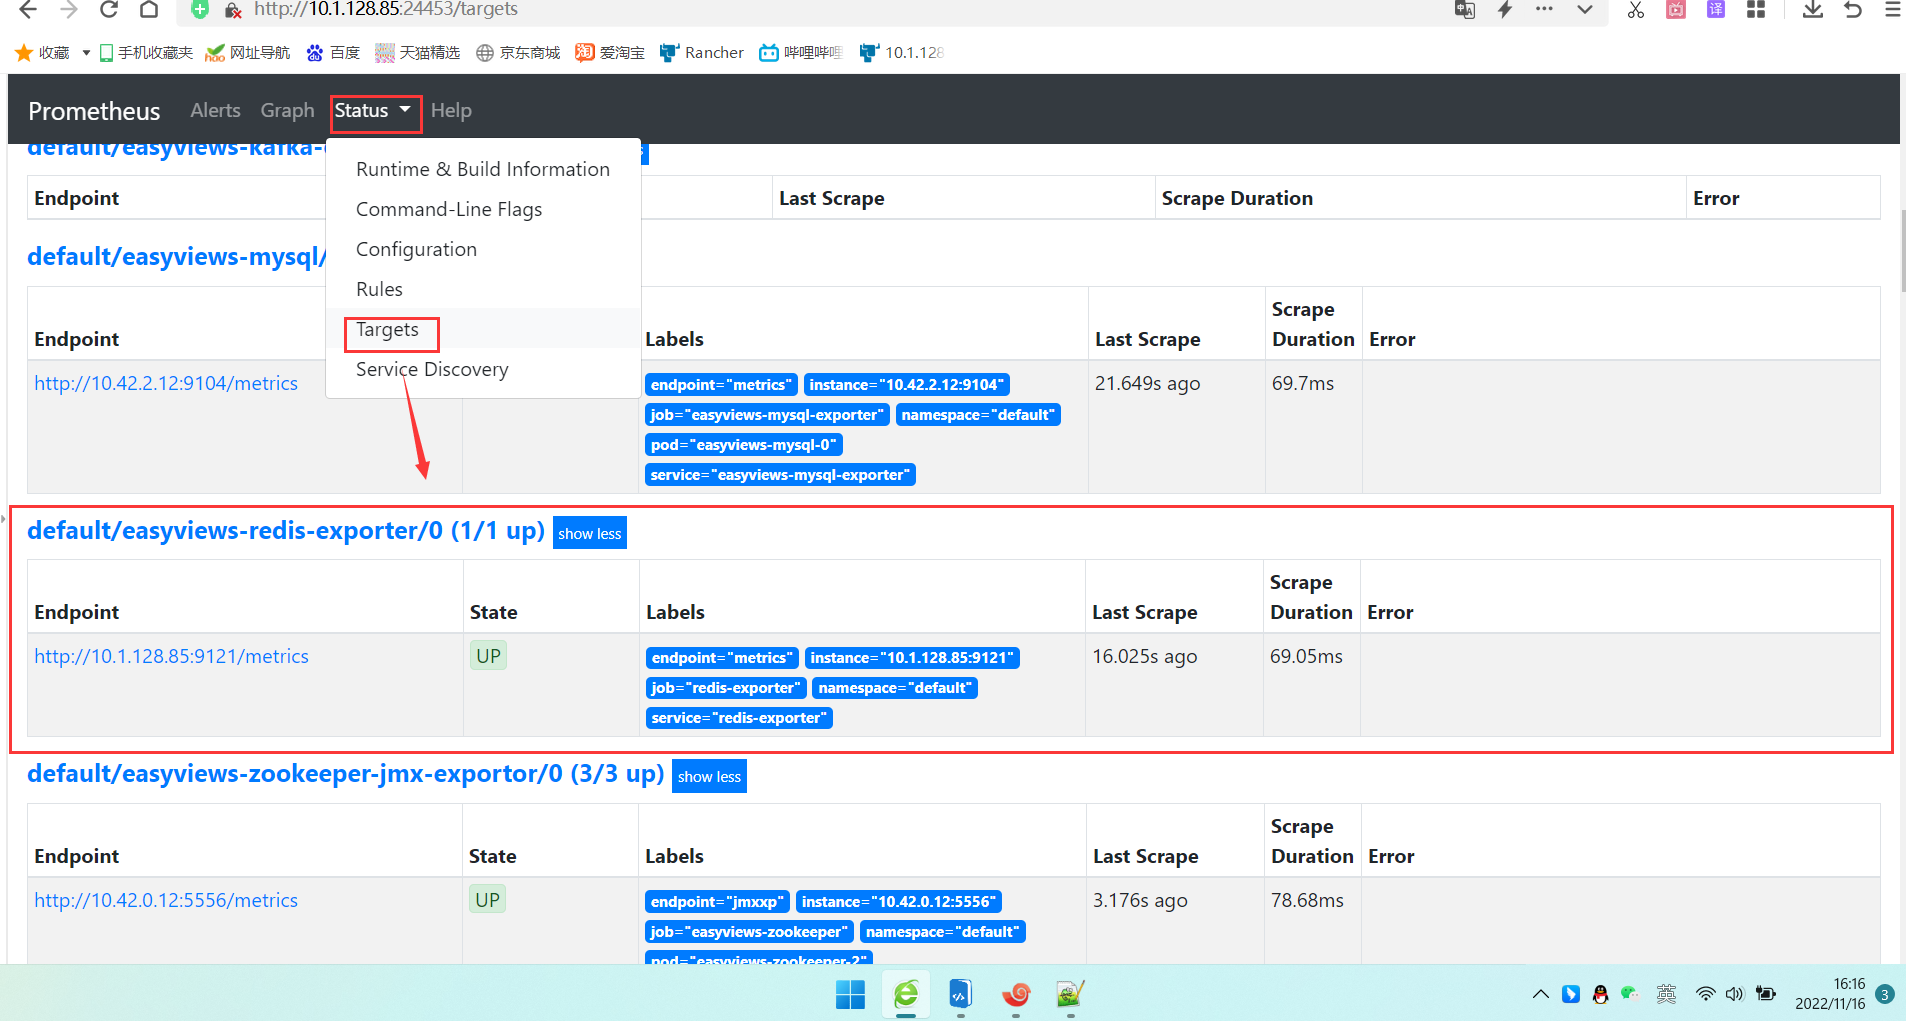Open the 手机收藏夹 mobile favorites bookmark
Viewport: 1906px width, 1021px height.
coord(146,53)
